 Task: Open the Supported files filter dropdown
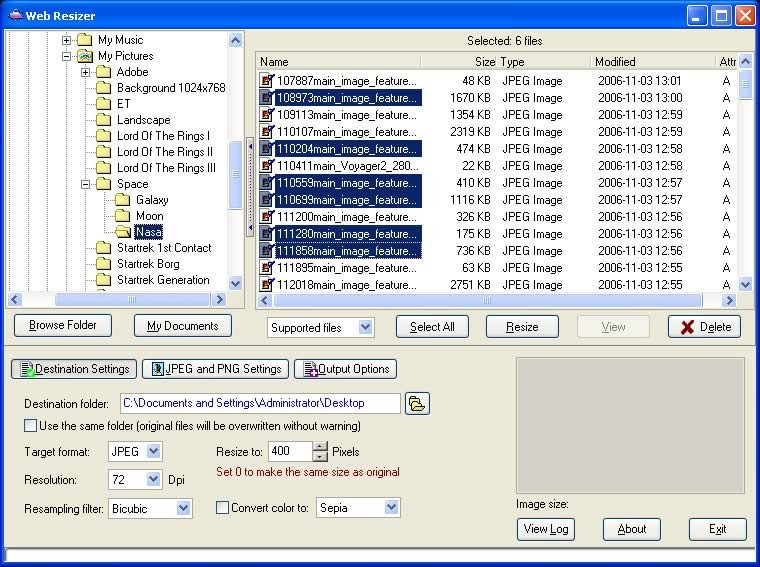pos(365,327)
